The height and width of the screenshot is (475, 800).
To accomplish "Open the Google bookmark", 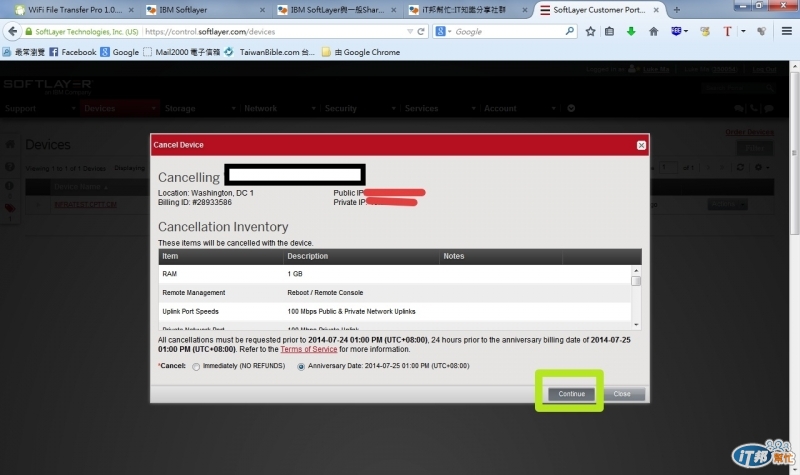I will (x=120, y=52).
